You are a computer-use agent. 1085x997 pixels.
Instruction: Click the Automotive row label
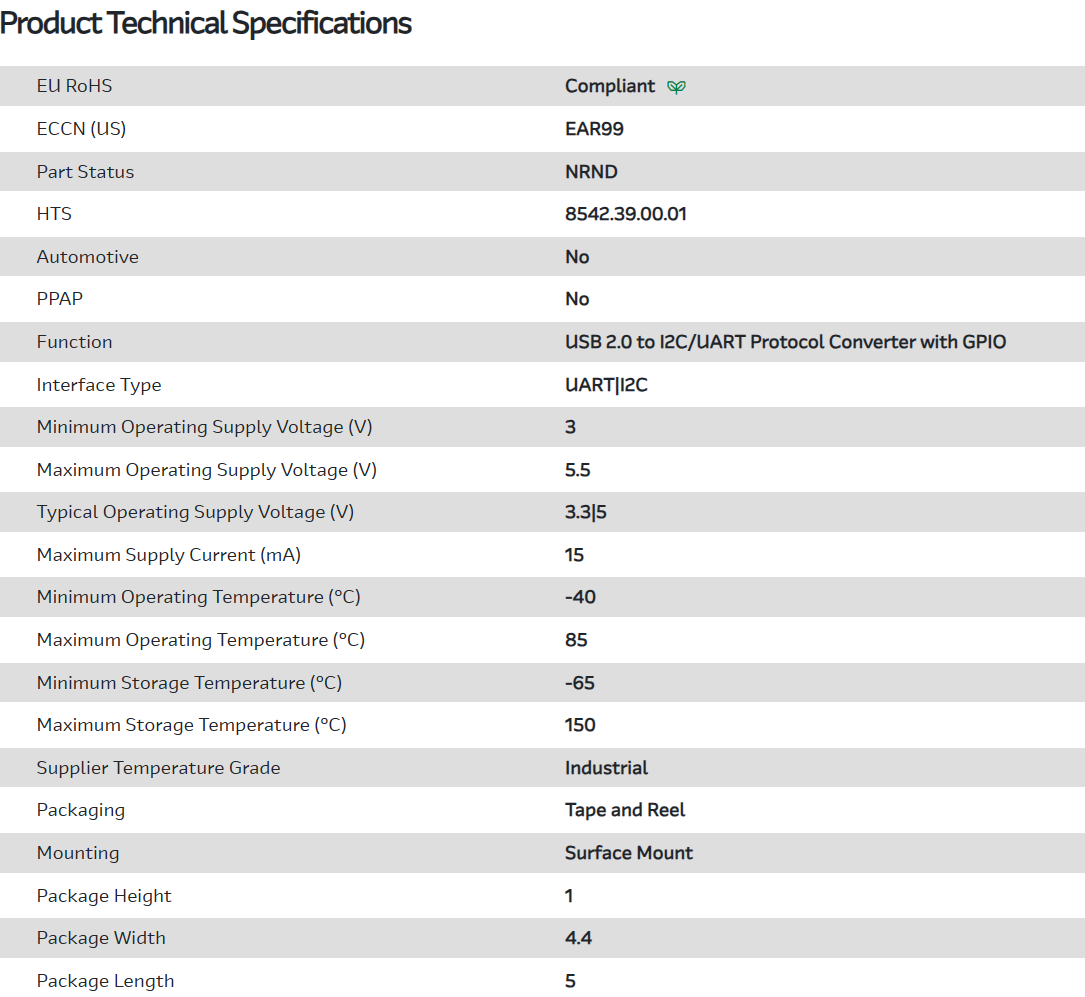coord(88,257)
